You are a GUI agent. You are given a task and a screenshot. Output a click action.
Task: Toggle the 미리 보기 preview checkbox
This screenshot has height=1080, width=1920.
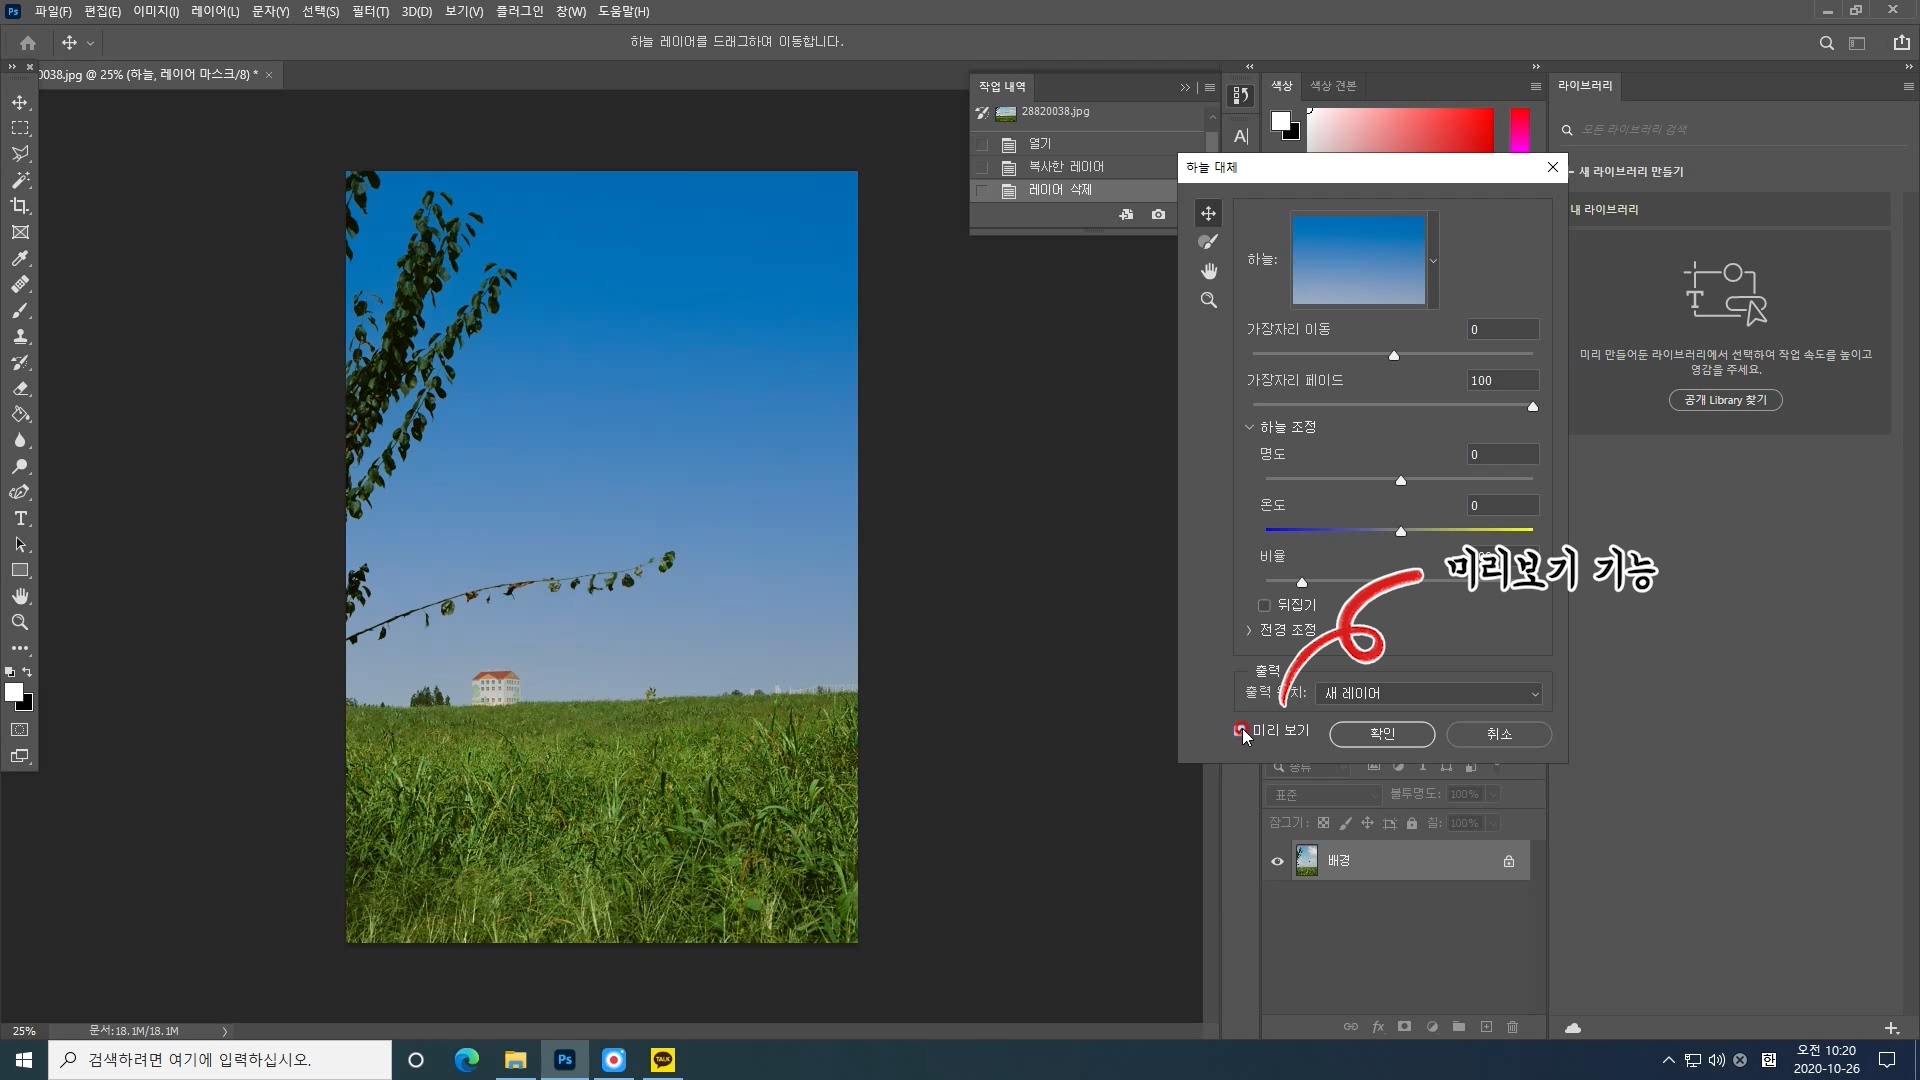pos(1241,730)
